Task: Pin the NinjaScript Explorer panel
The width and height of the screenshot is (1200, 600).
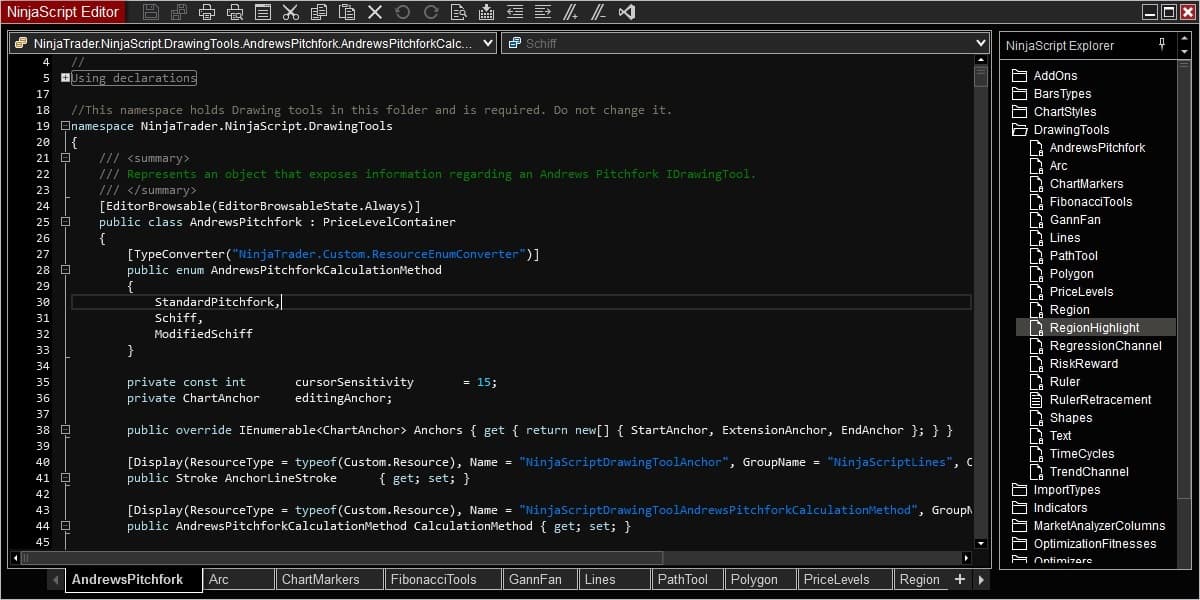Action: coord(1161,45)
